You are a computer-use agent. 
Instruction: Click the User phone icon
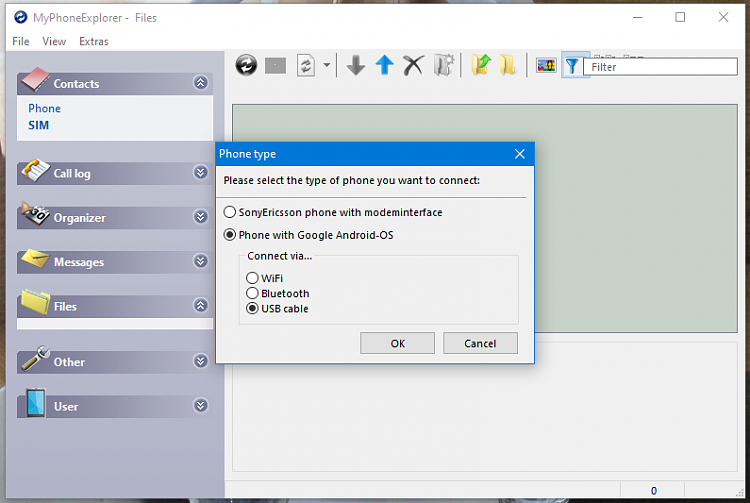[x=36, y=402]
